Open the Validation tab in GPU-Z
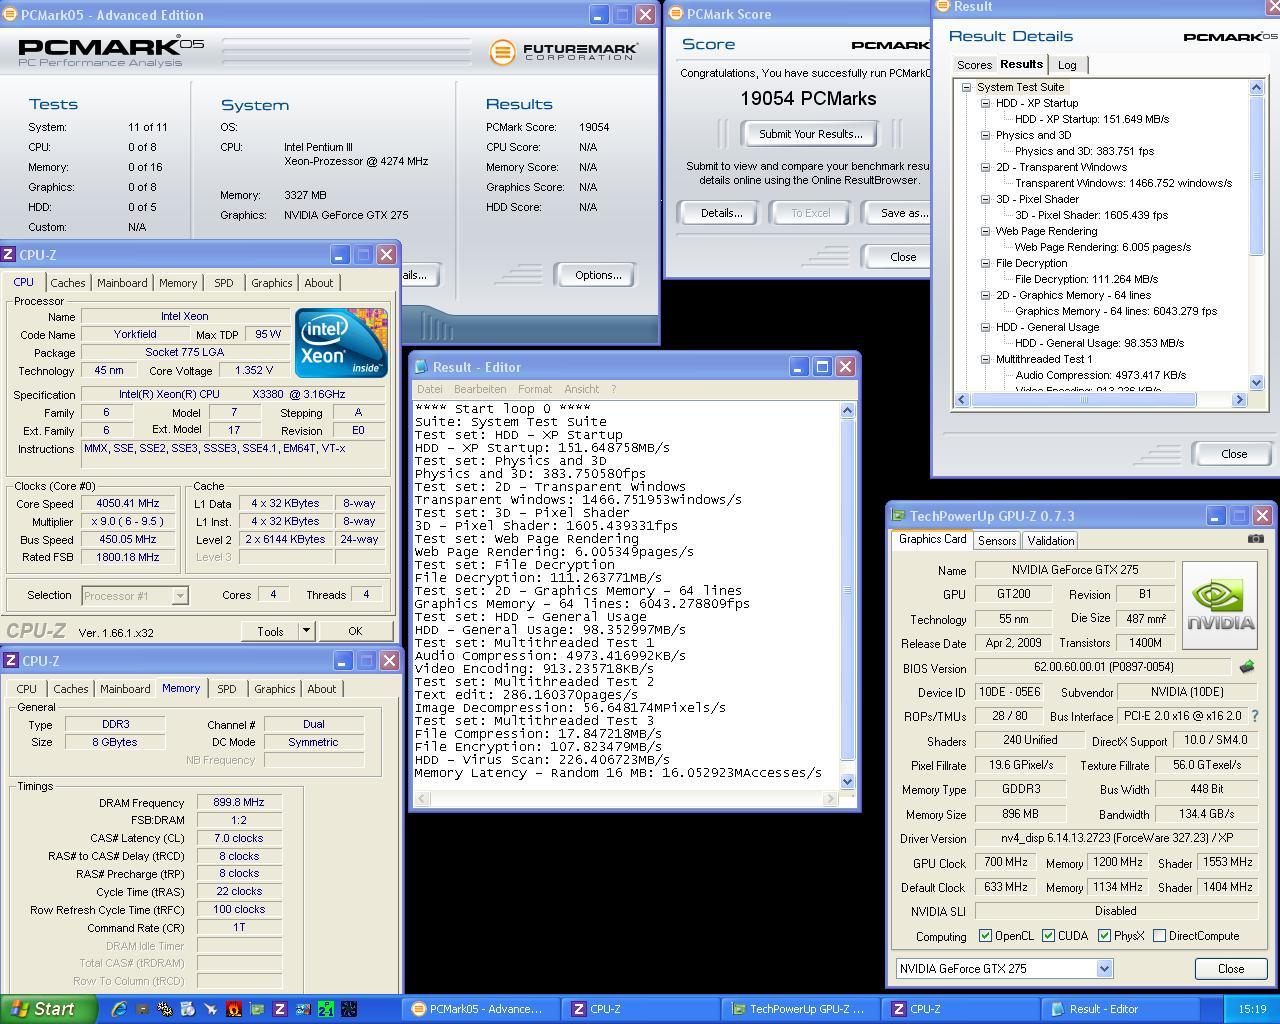The height and width of the screenshot is (1024, 1280). click(x=1050, y=541)
